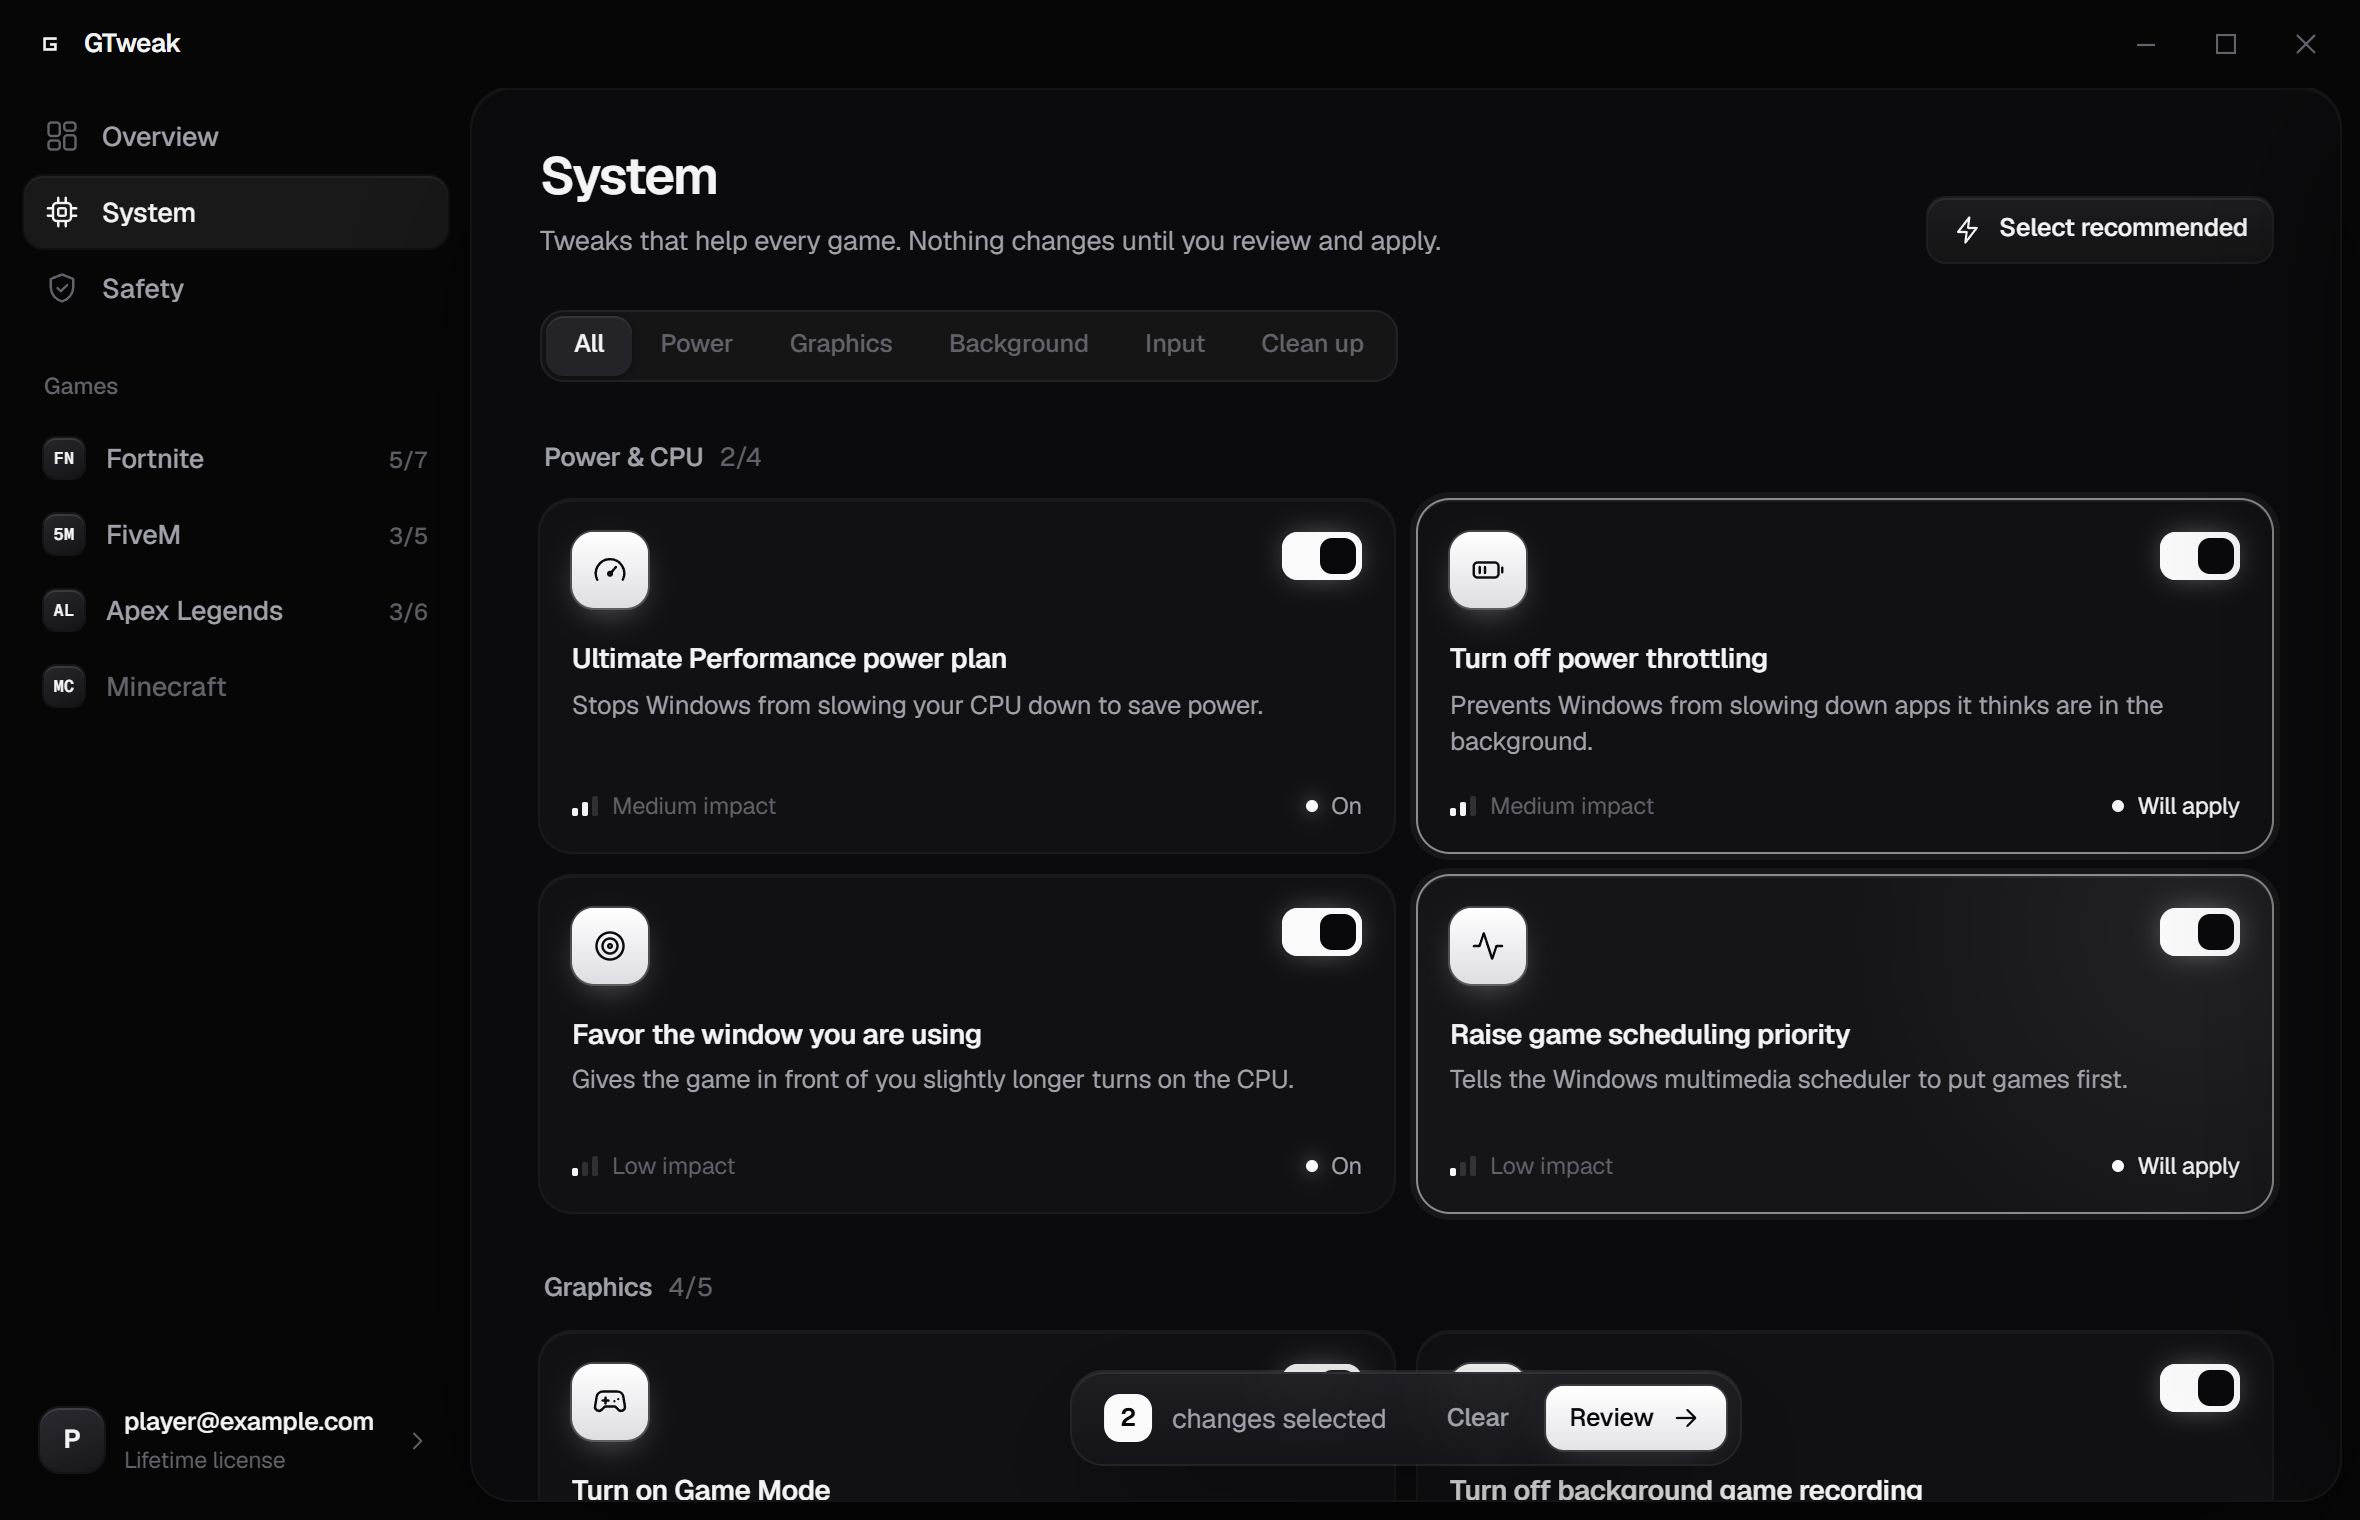Click the System chip icon in sidebar
The image size is (2360, 1520).
click(x=62, y=212)
